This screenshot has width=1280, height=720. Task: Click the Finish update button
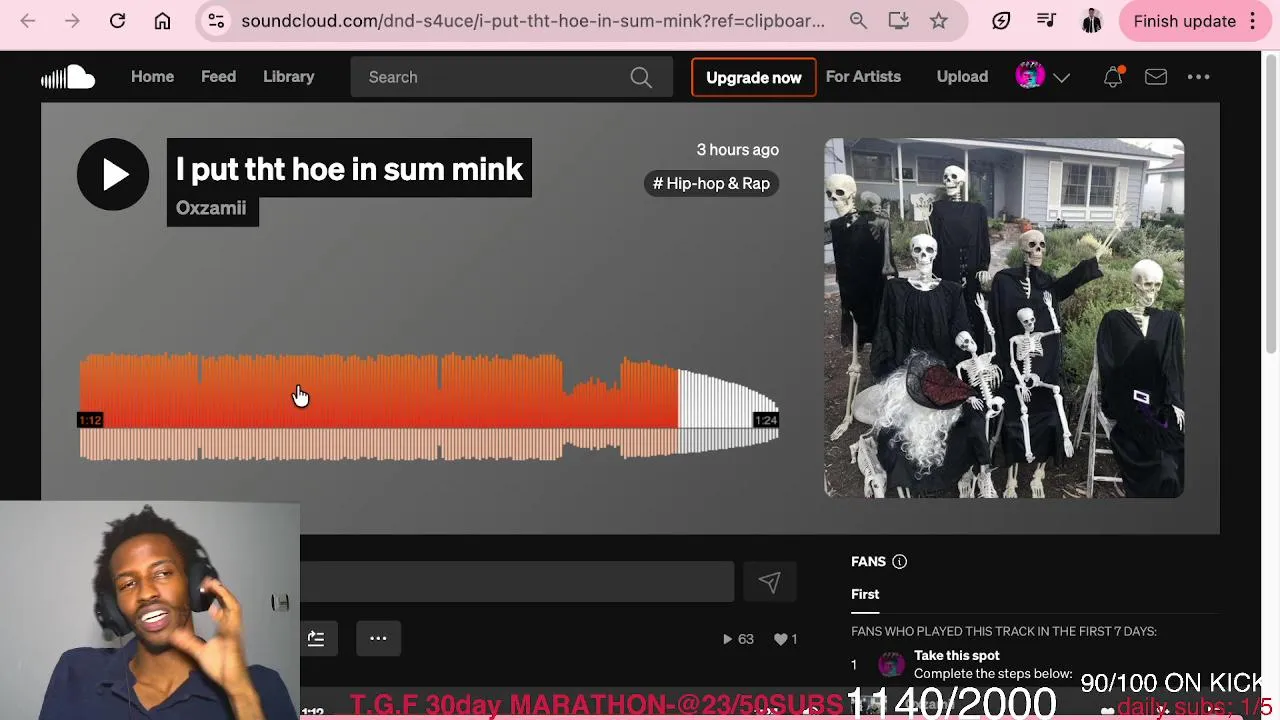pyautogui.click(x=1185, y=21)
